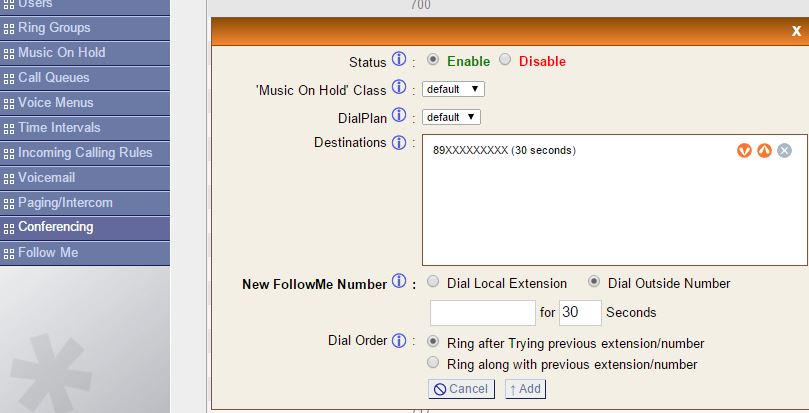The width and height of the screenshot is (809, 413).
Task: Click the Destinations info icon
Action: pos(398,142)
